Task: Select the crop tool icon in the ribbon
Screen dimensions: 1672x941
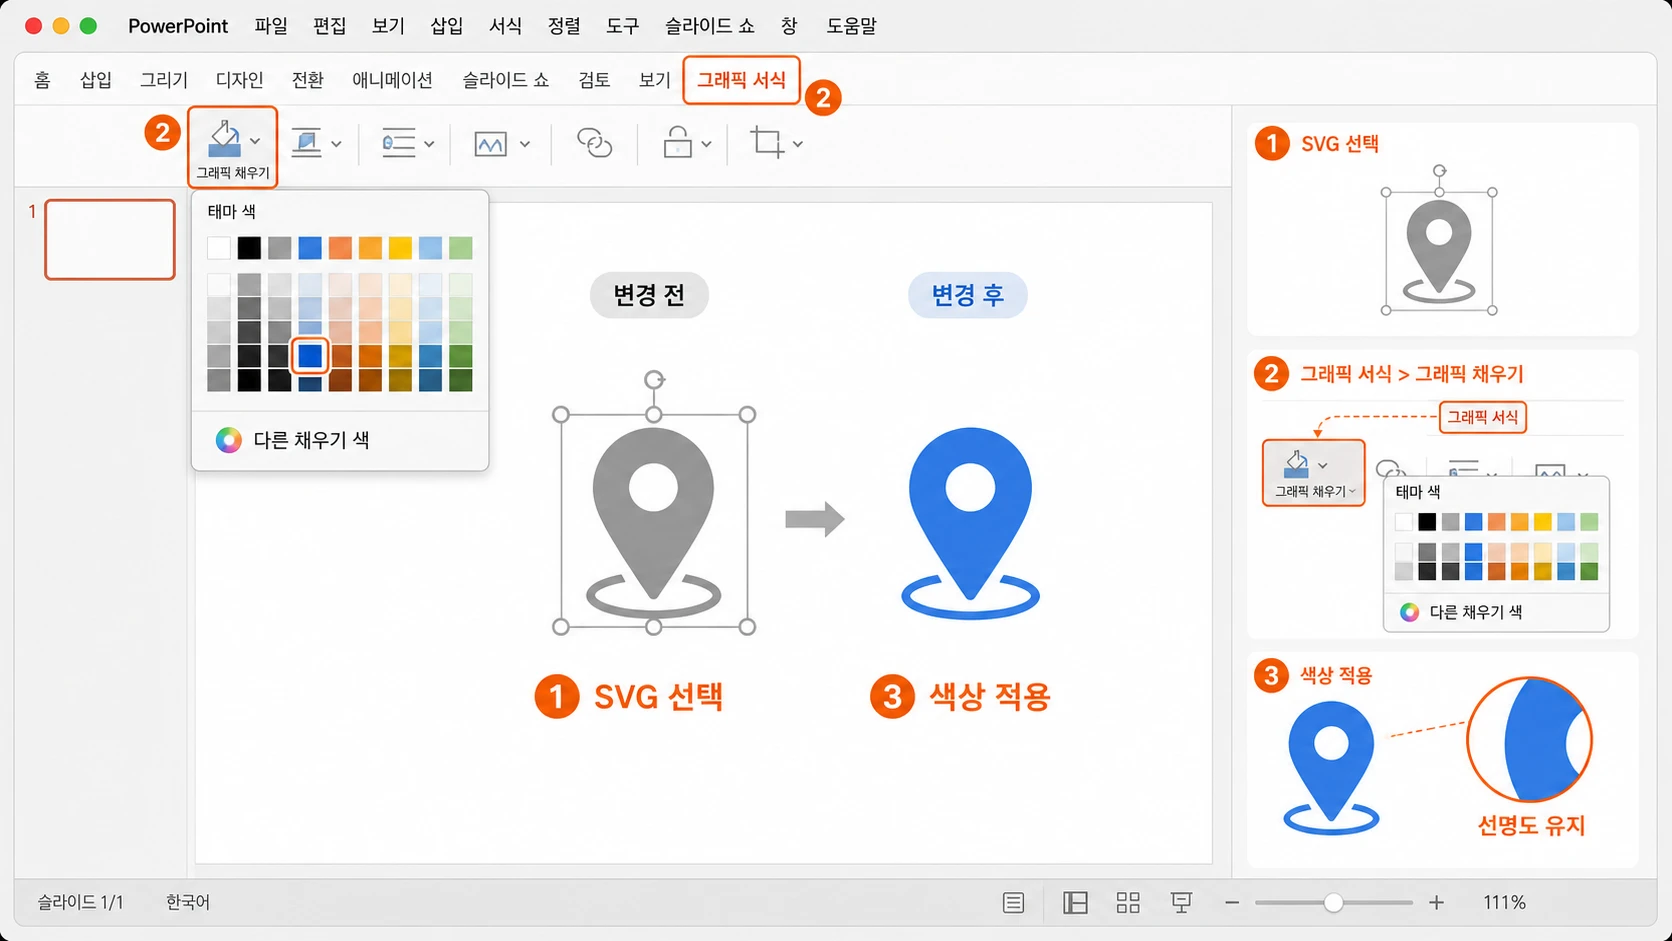Action: tap(767, 142)
